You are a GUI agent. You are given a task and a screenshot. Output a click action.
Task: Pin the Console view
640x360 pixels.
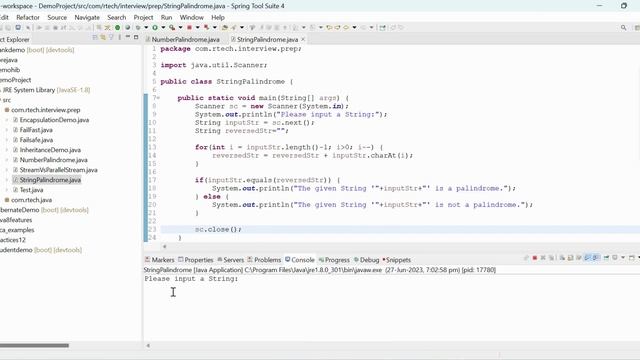tap(606, 258)
